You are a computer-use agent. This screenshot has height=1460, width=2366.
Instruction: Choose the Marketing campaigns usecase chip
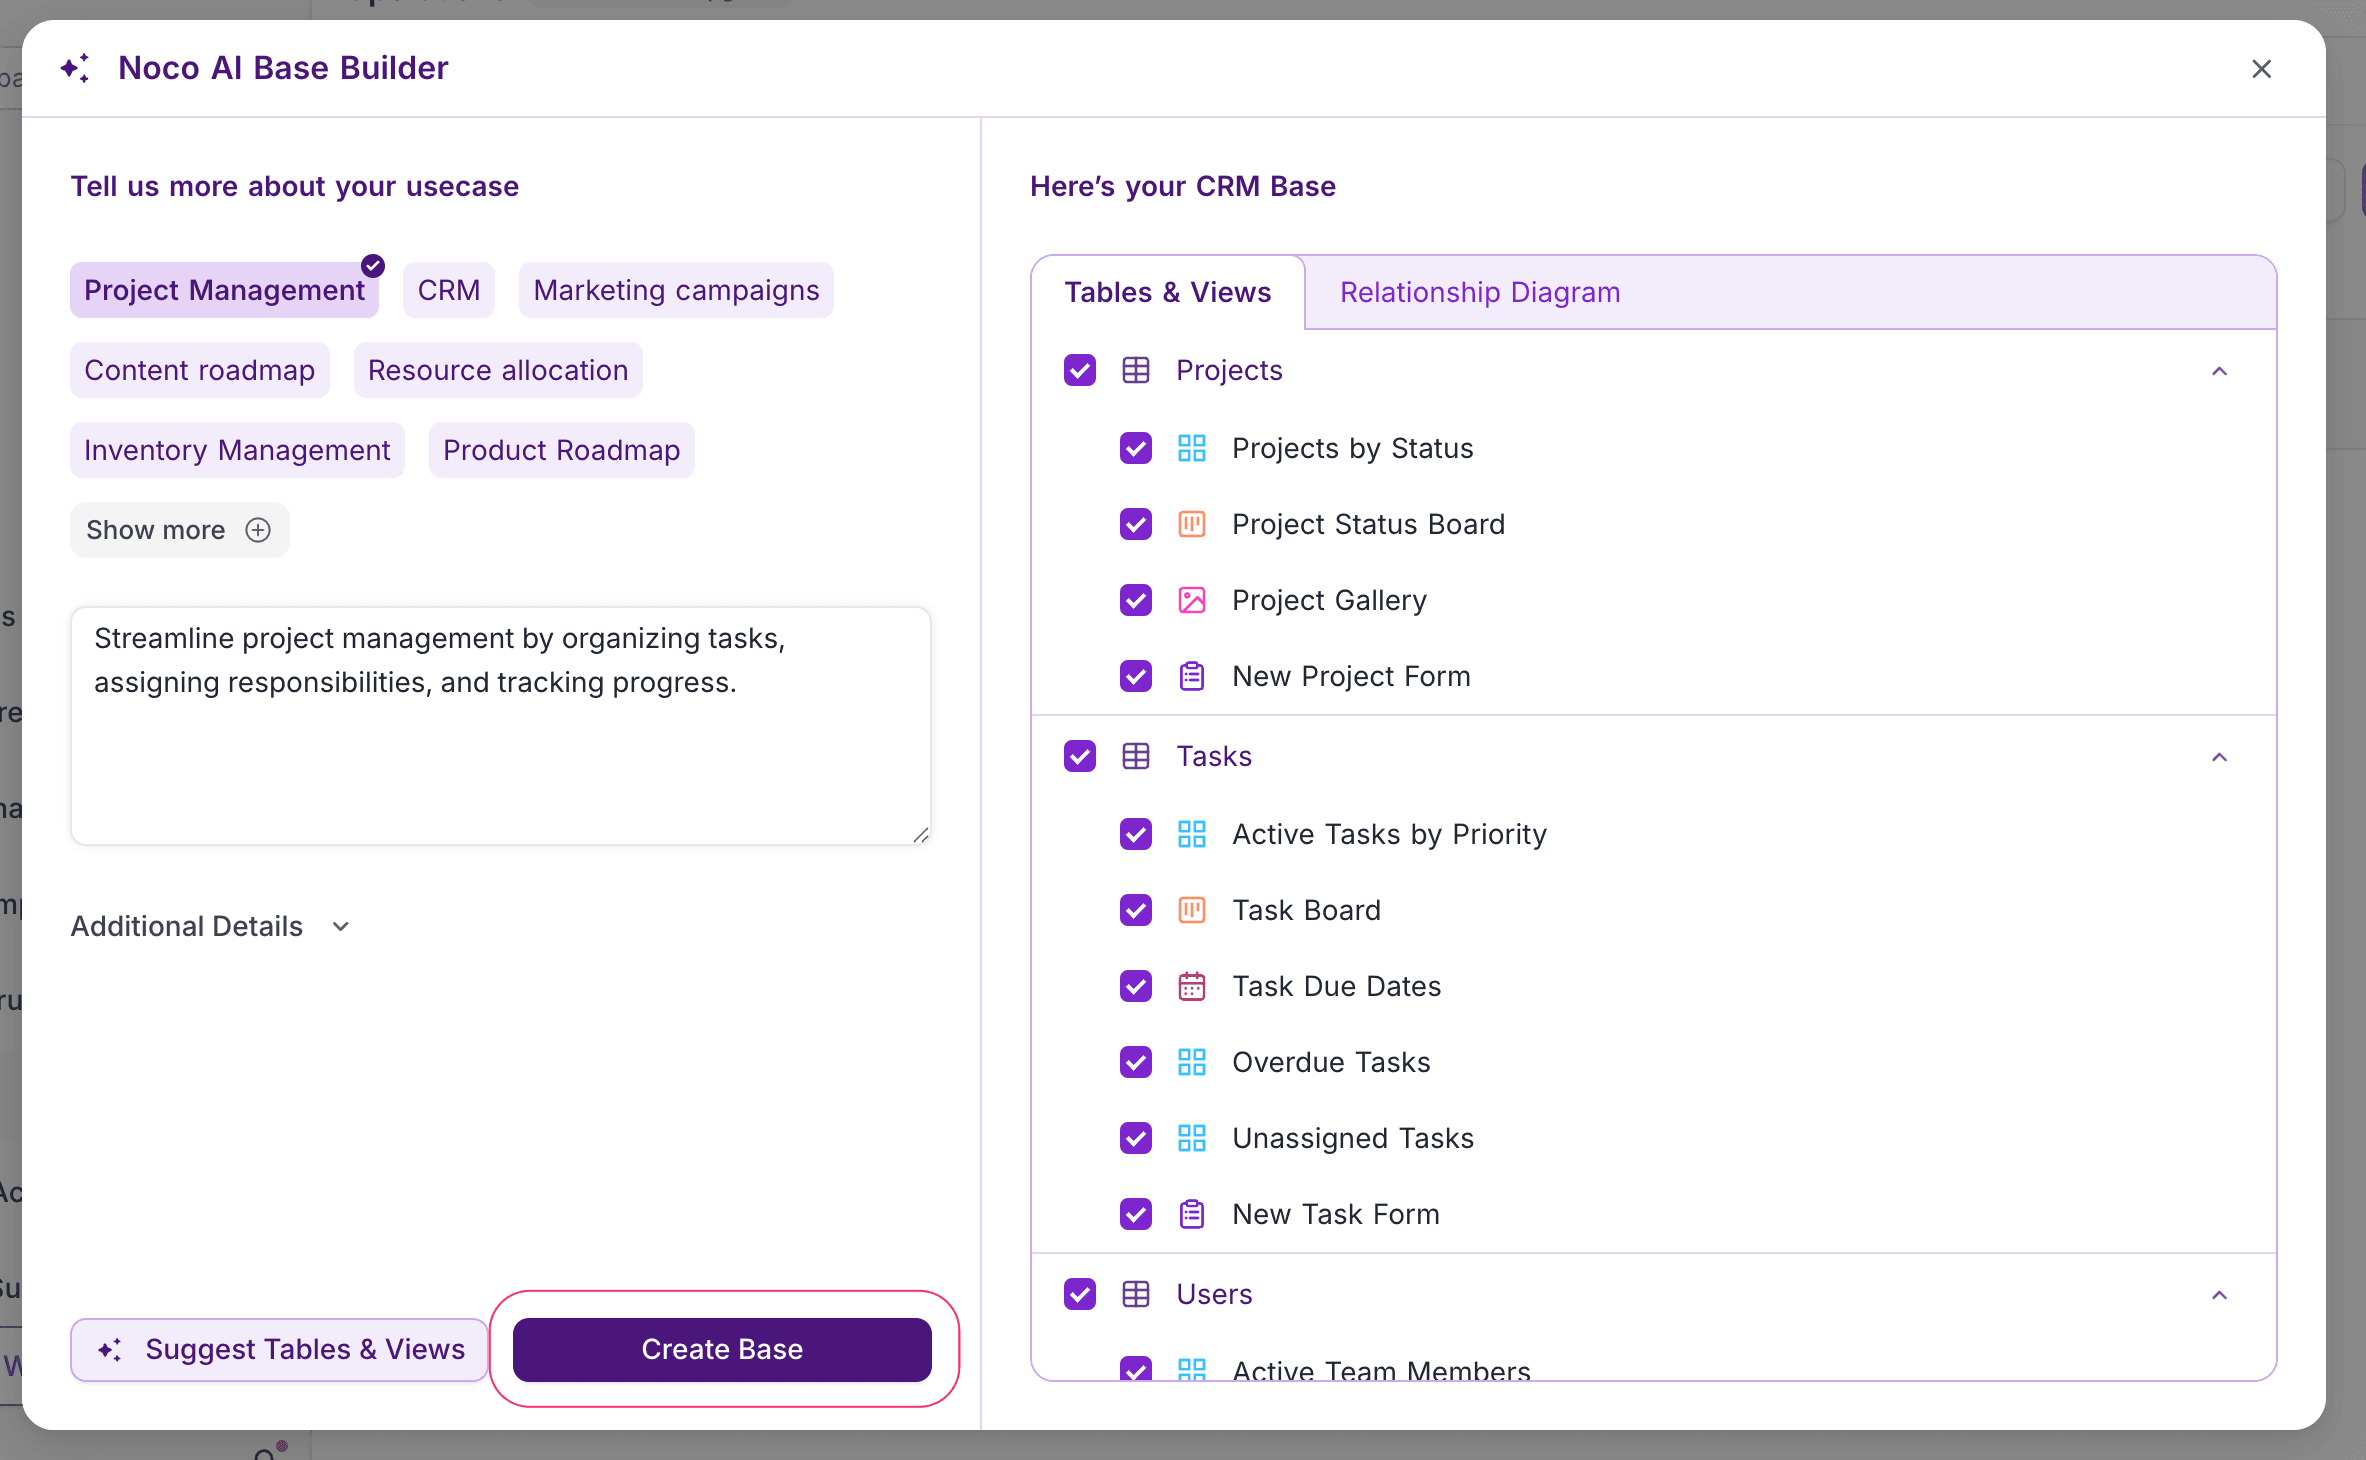pos(676,290)
